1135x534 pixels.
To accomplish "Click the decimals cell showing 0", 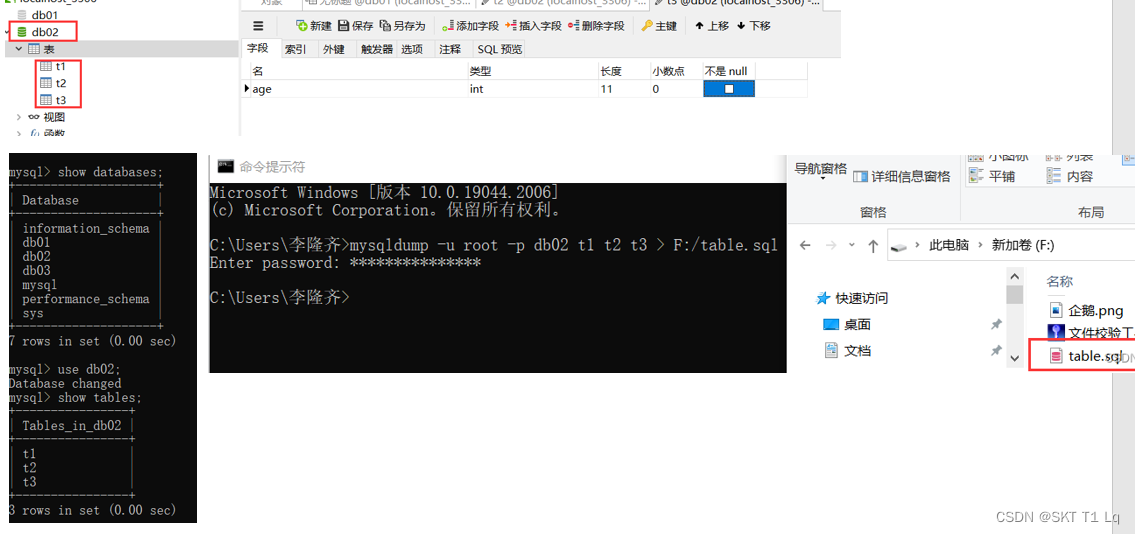I will click(x=676, y=89).
